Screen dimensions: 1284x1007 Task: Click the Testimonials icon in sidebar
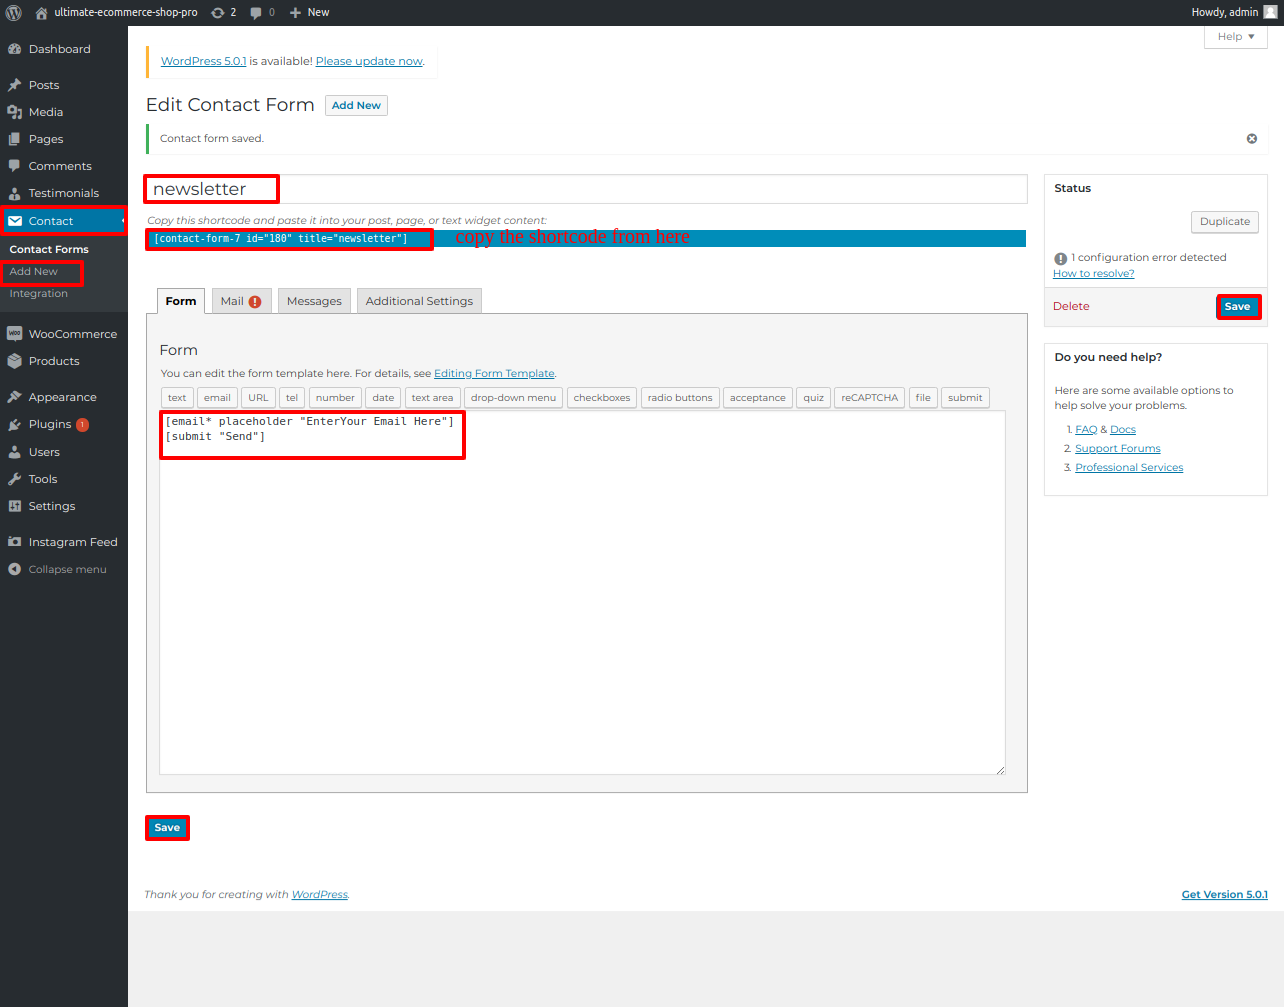(x=15, y=193)
